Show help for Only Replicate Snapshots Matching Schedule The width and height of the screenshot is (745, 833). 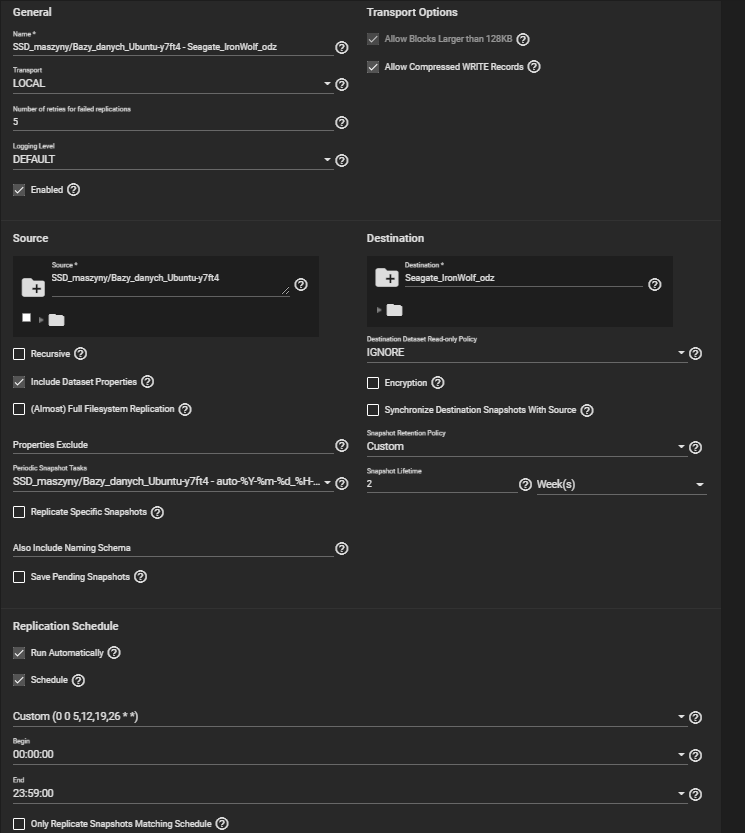click(222, 823)
